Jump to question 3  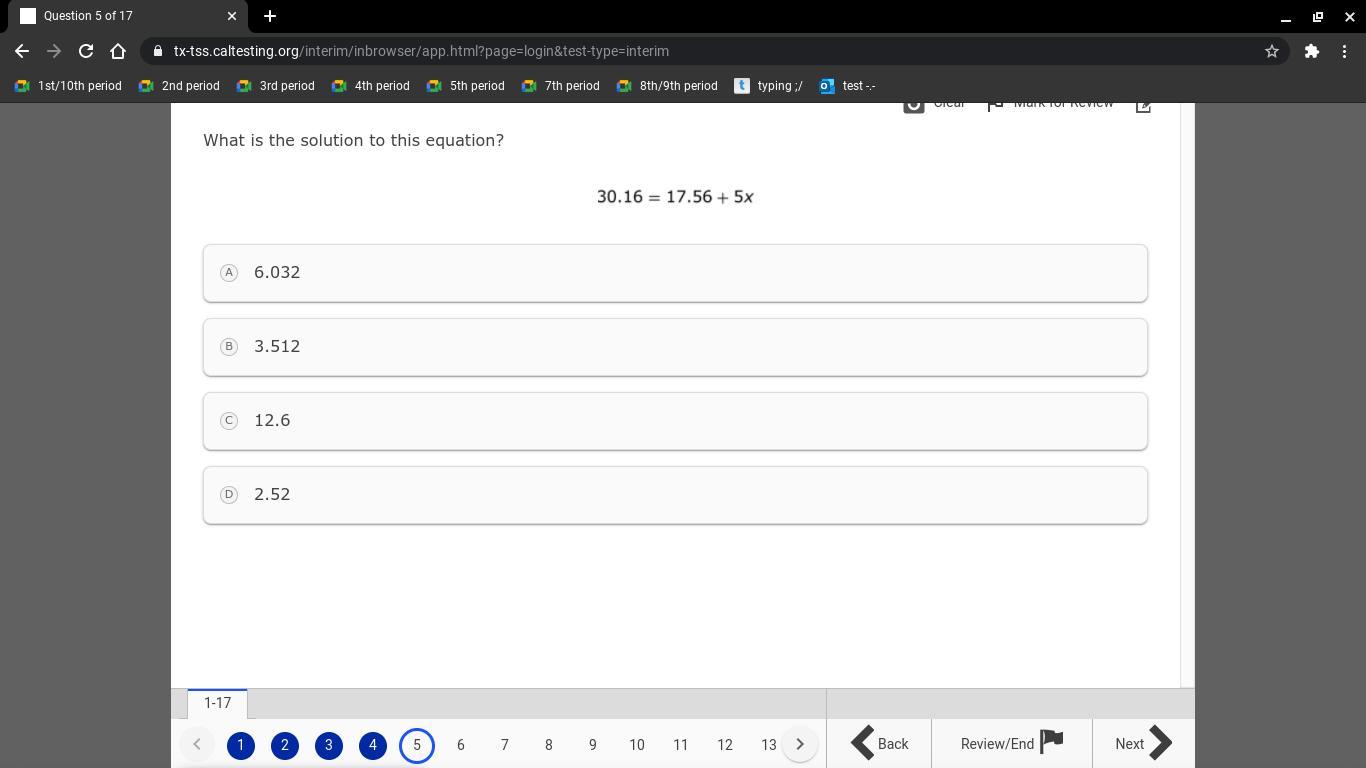coord(329,745)
